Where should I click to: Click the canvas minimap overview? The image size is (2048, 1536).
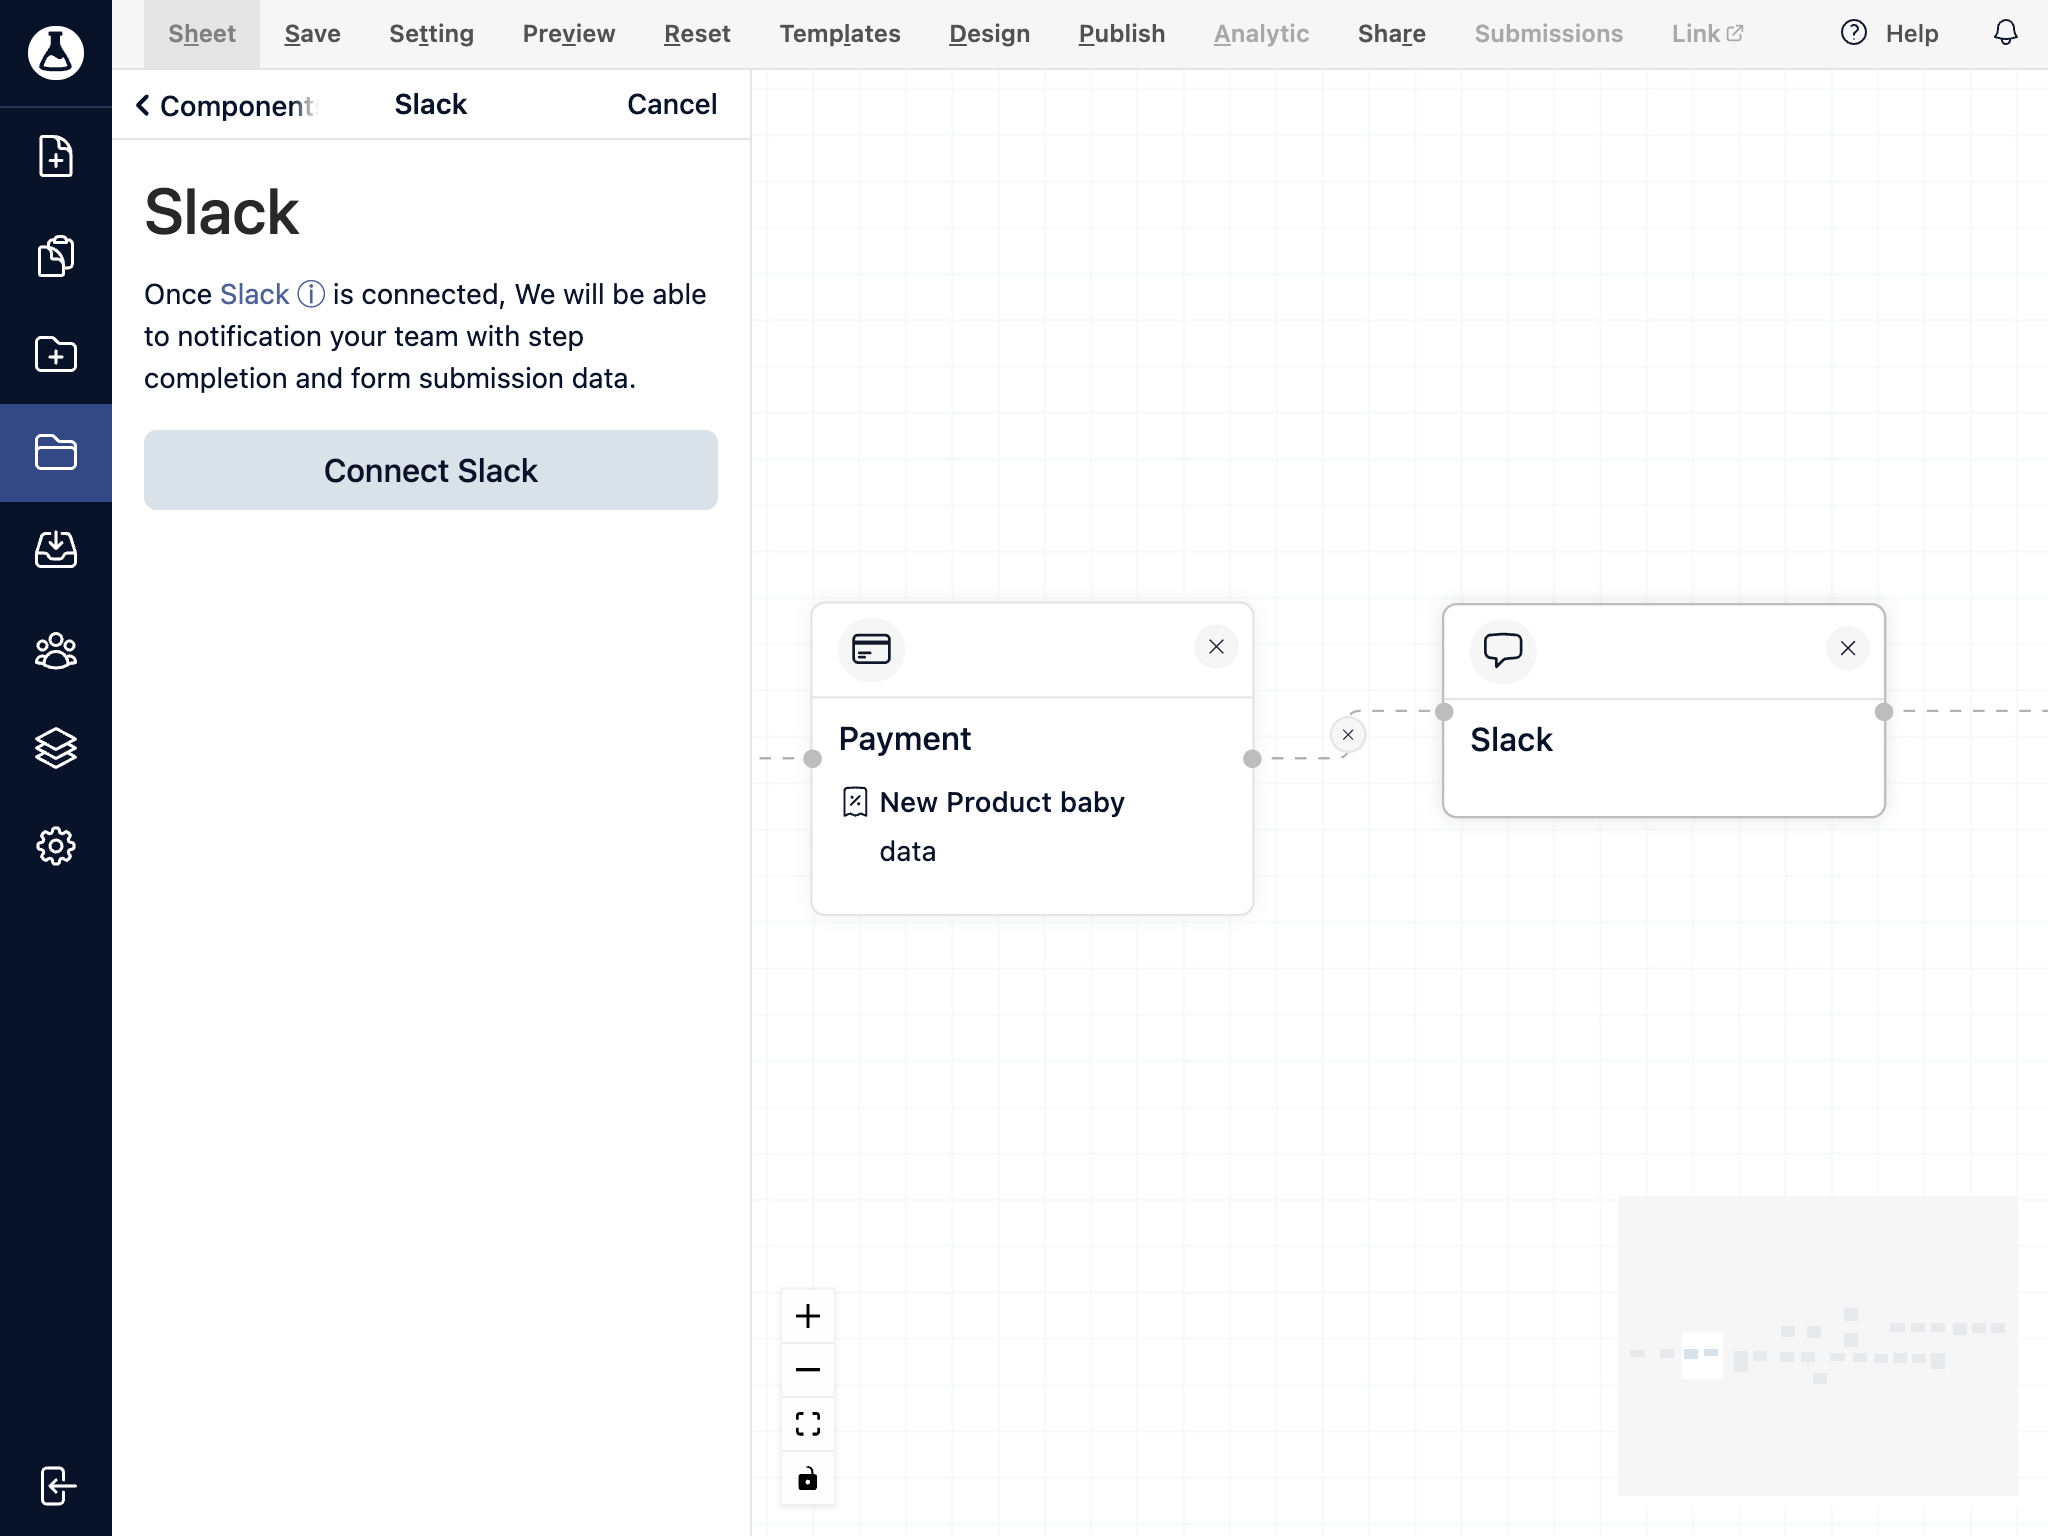tap(1817, 1345)
